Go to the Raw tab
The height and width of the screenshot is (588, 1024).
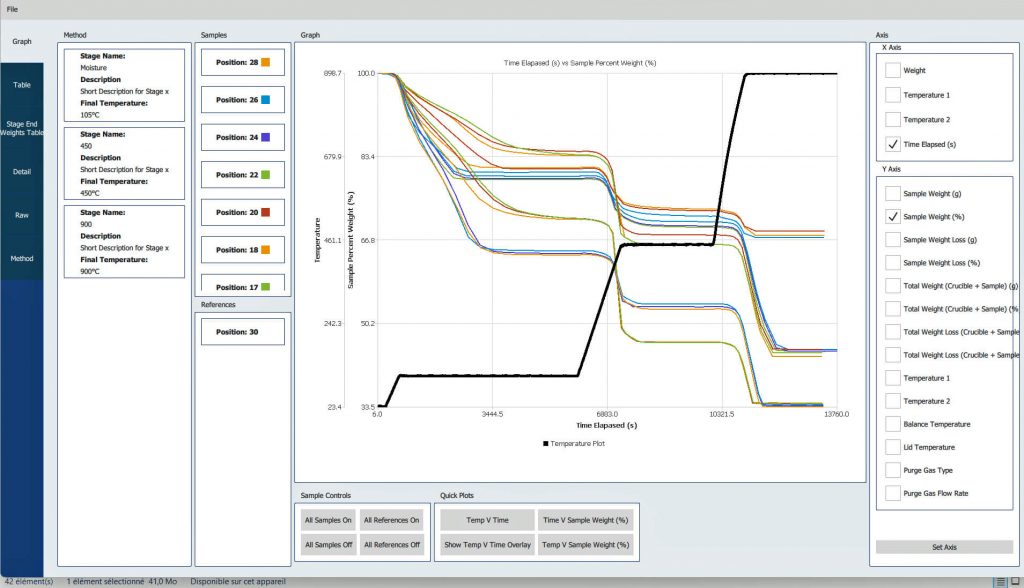[x=21, y=215]
